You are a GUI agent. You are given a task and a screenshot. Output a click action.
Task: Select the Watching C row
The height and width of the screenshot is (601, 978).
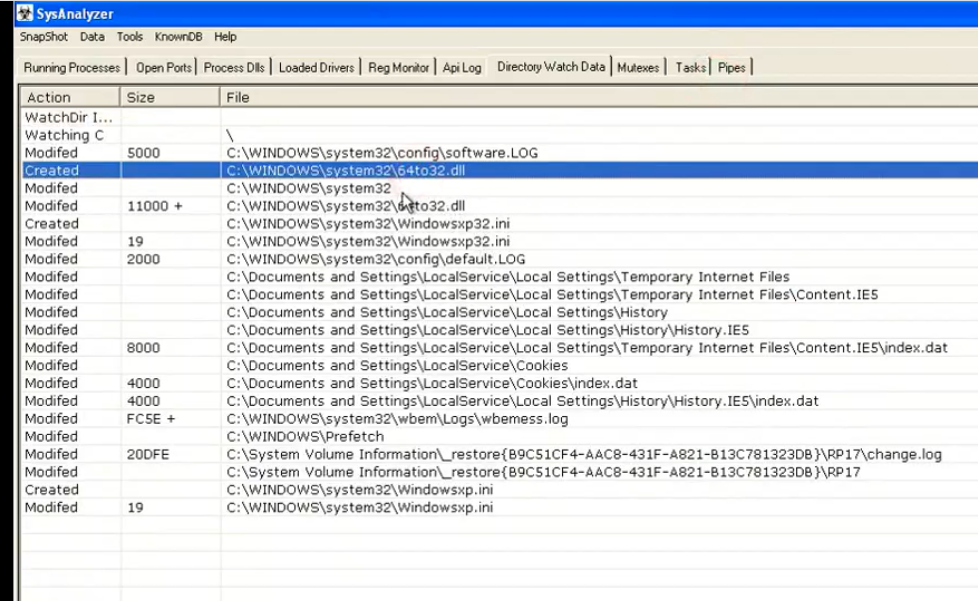pyautogui.click(x=500, y=135)
